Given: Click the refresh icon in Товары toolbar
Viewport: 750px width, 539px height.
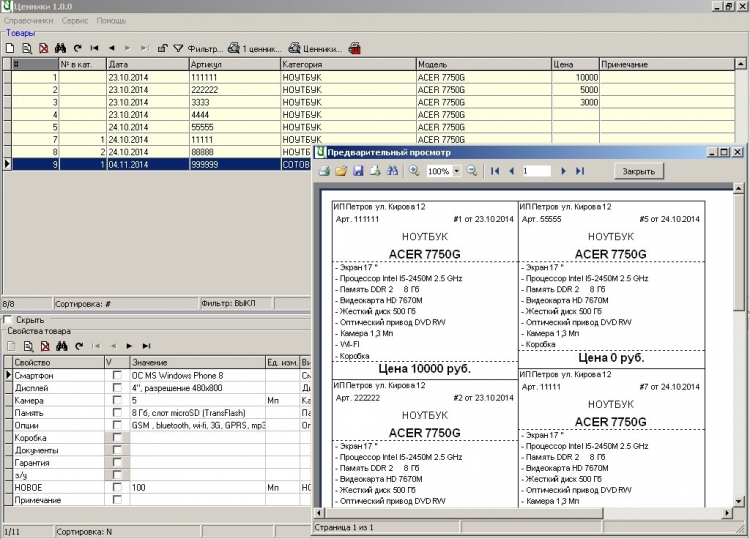Looking at the screenshot, I should point(77,48).
